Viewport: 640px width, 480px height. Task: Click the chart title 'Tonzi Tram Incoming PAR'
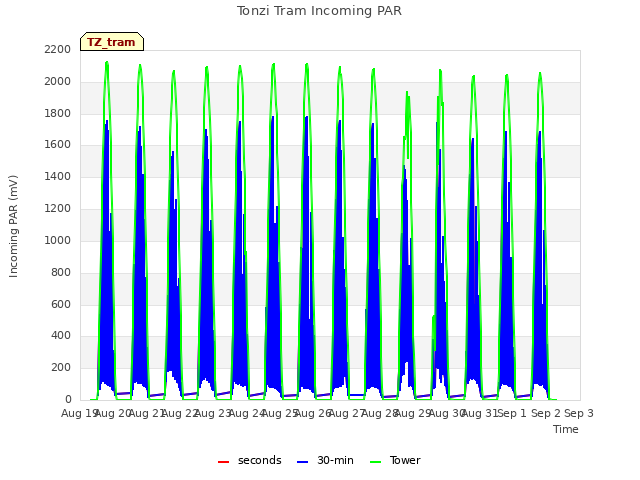(319, 11)
